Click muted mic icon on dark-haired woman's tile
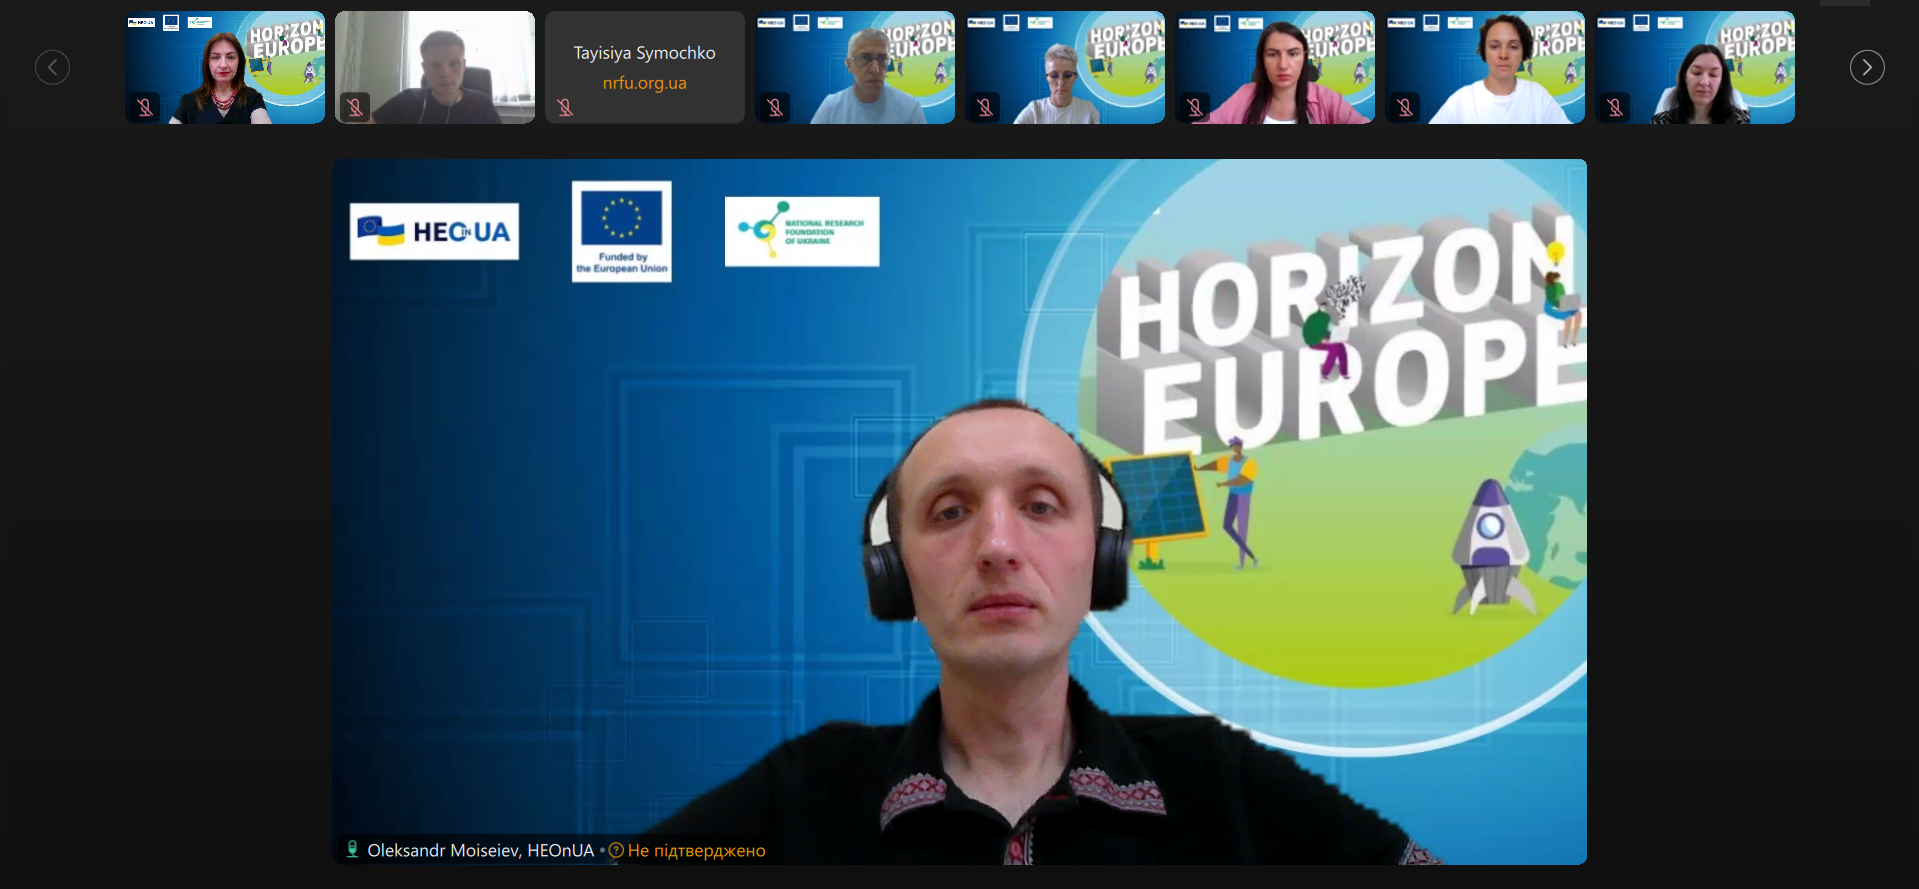Viewport: 1919px width, 889px height. point(1615,107)
